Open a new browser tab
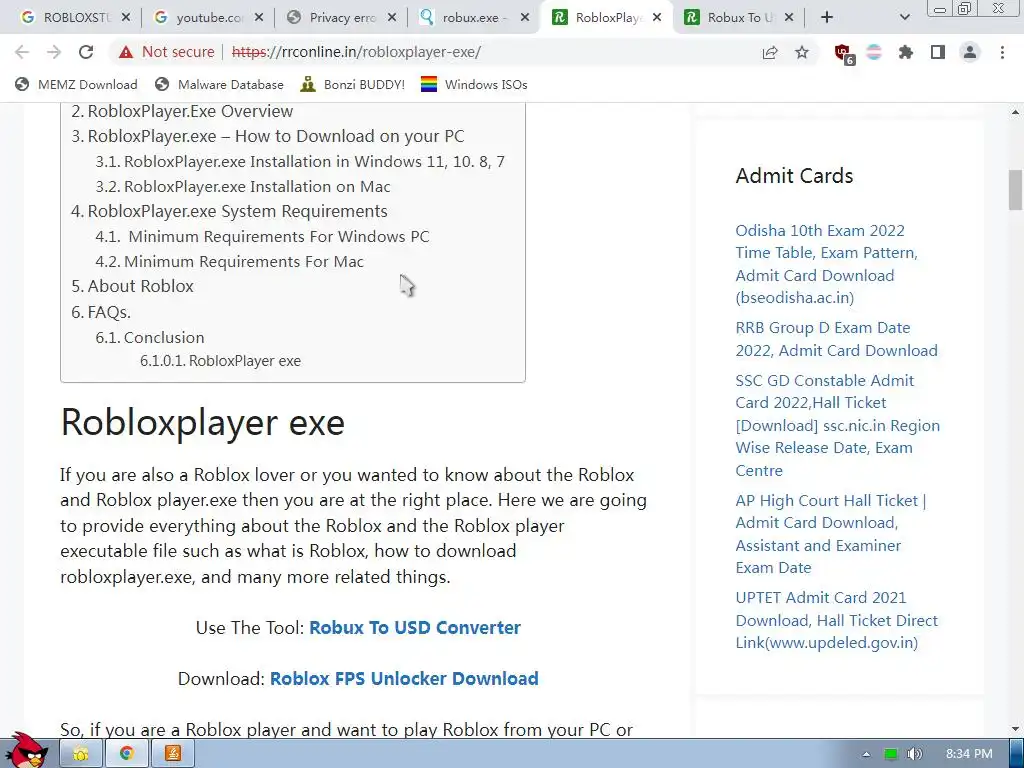The height and width of the screenshot is (768, 1024). pos(827,18)
